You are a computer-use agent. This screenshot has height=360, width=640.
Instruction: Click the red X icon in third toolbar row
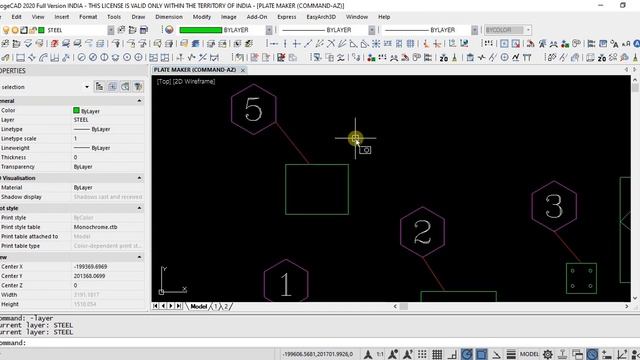click(x=281, y=58)
